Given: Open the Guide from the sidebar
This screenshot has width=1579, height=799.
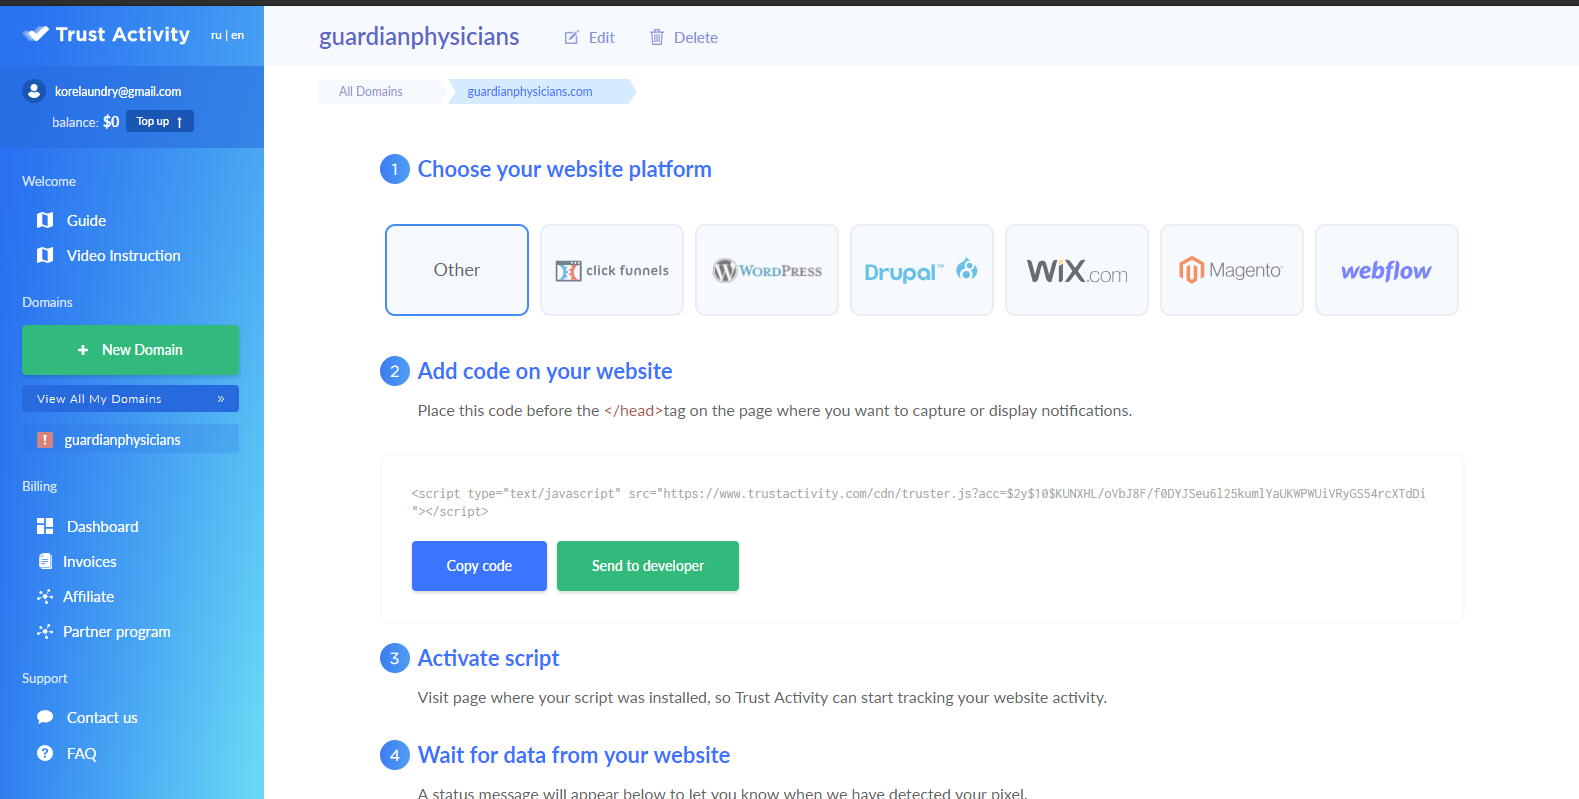Looking at the screenshot, I should pyautogui.click(x=86, y=220).
